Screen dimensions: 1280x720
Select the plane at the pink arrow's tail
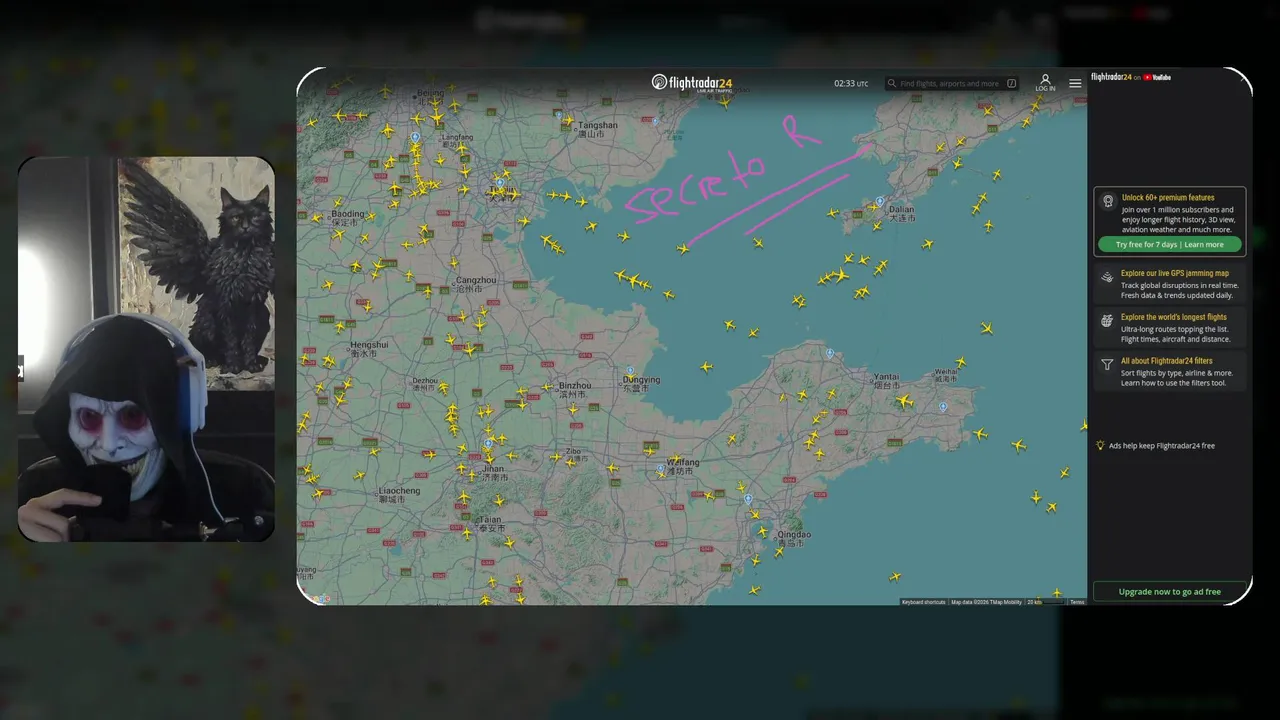point(683,249)
